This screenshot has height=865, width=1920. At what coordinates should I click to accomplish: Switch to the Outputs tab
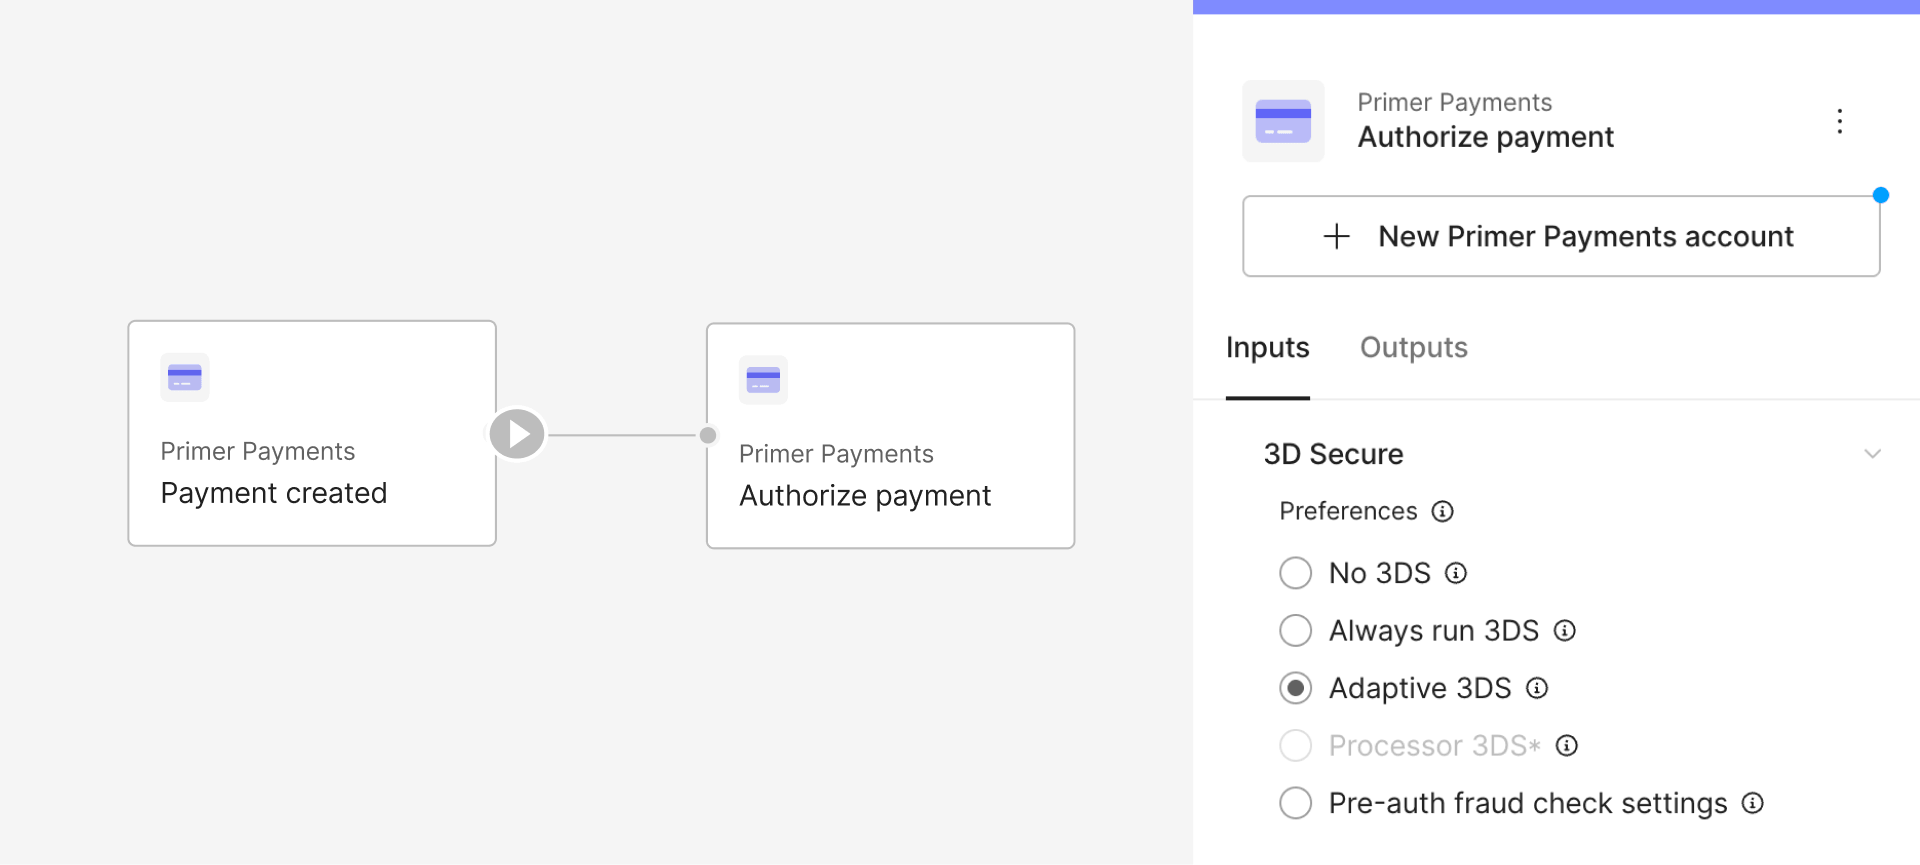point(1413,348)
